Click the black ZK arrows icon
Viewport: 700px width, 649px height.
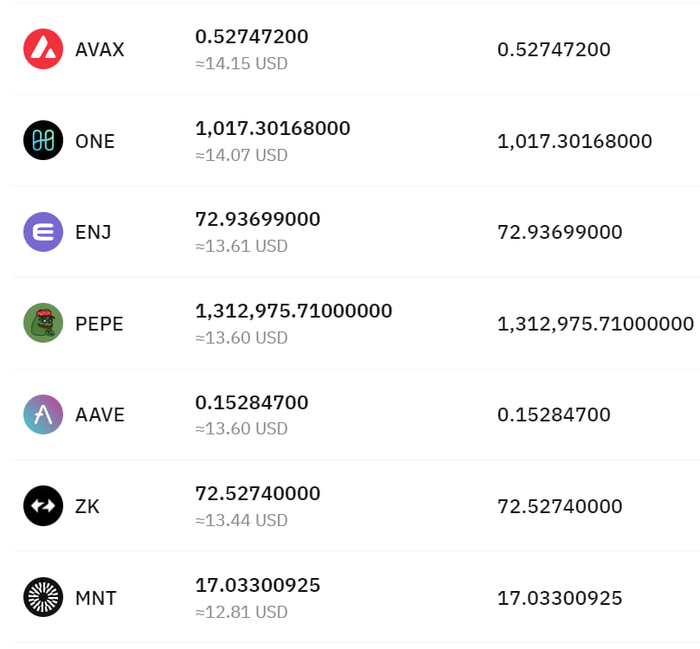[x=43, y=506]
